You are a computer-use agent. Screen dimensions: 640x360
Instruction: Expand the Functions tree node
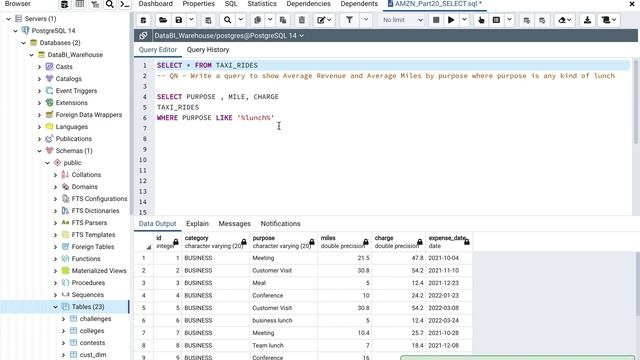56,259
